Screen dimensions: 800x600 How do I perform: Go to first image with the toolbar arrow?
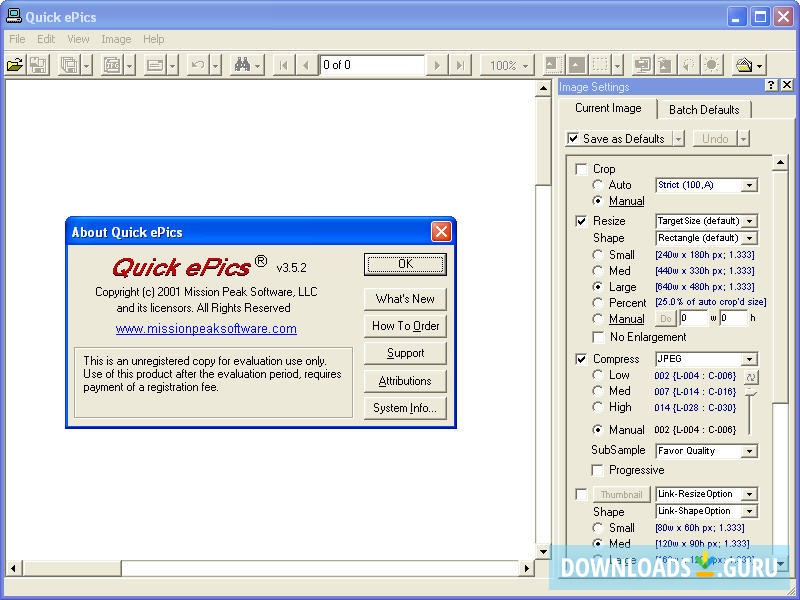(x=284, y=65)
